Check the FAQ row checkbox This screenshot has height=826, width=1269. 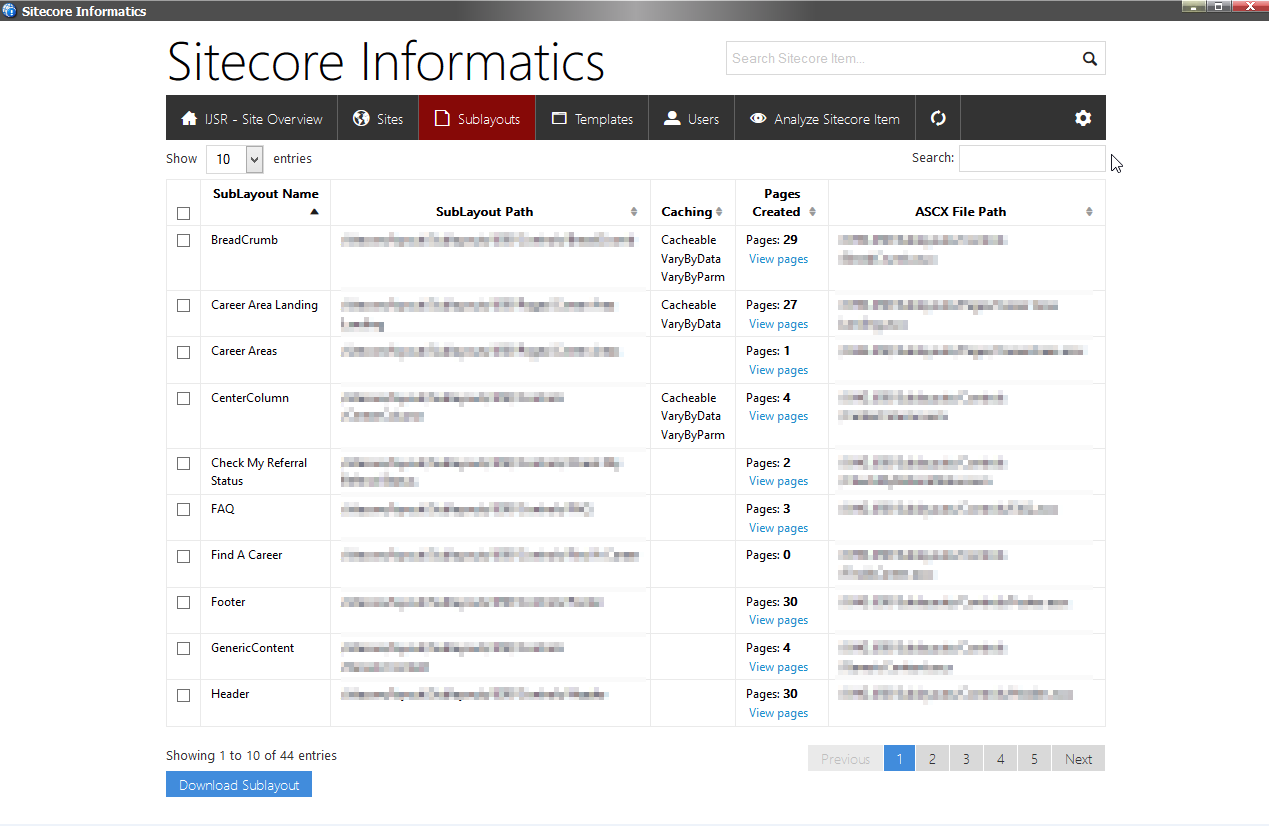183,509
